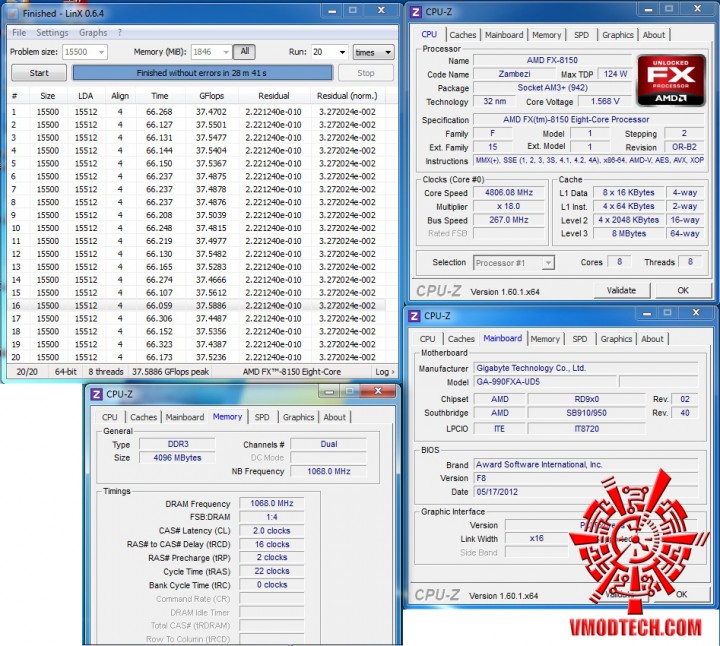Click the 37.5886 GFlops peak status entry

tap(170, 372)
